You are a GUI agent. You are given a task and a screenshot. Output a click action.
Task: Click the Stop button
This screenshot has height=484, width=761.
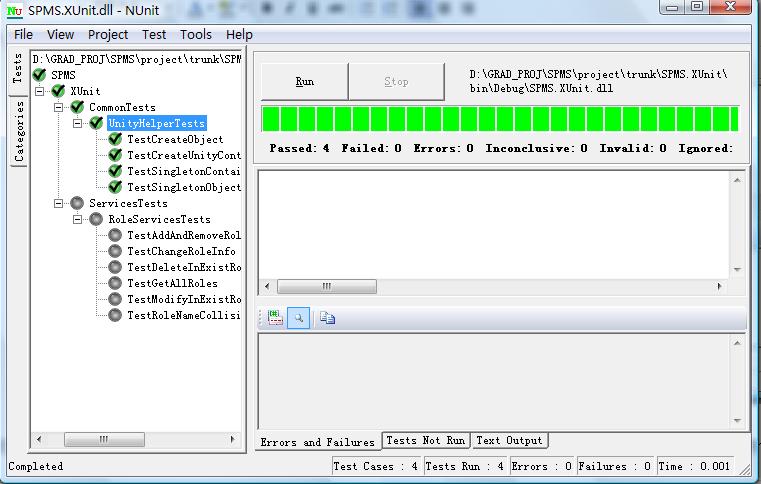[x=397, y=81]
